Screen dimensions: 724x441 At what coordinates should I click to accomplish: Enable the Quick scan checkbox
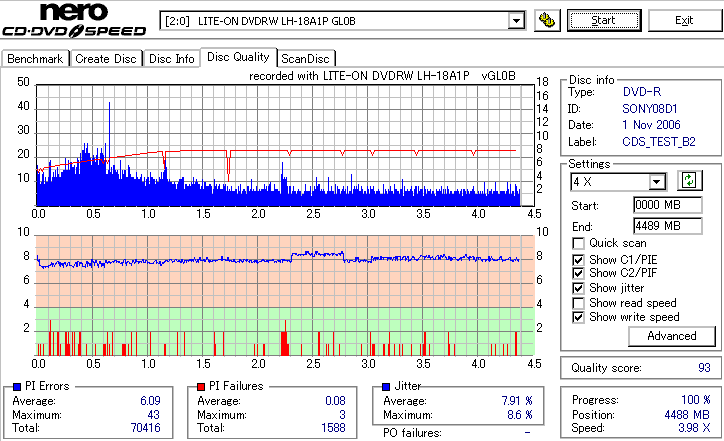(x=578, y=243)
